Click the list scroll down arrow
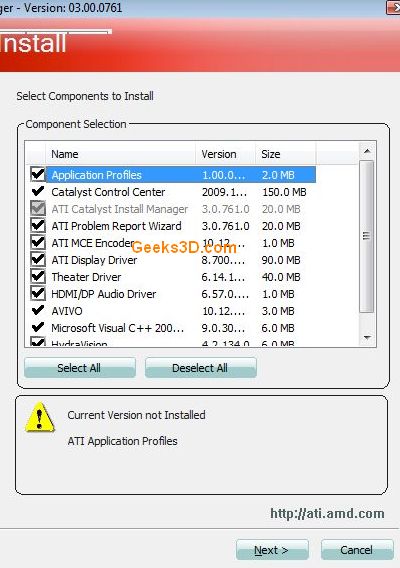The width and height of the screenshot is (400, 568). coord(367,337)
